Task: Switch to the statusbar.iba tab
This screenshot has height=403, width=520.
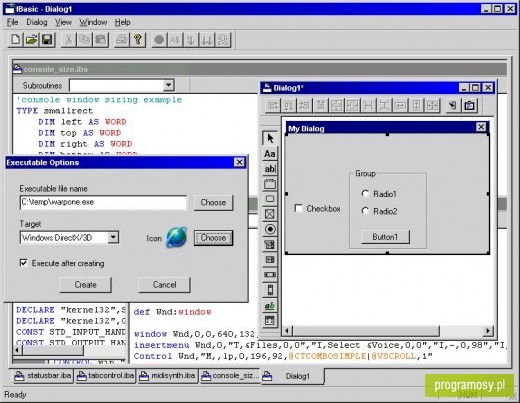Action: 43,376
